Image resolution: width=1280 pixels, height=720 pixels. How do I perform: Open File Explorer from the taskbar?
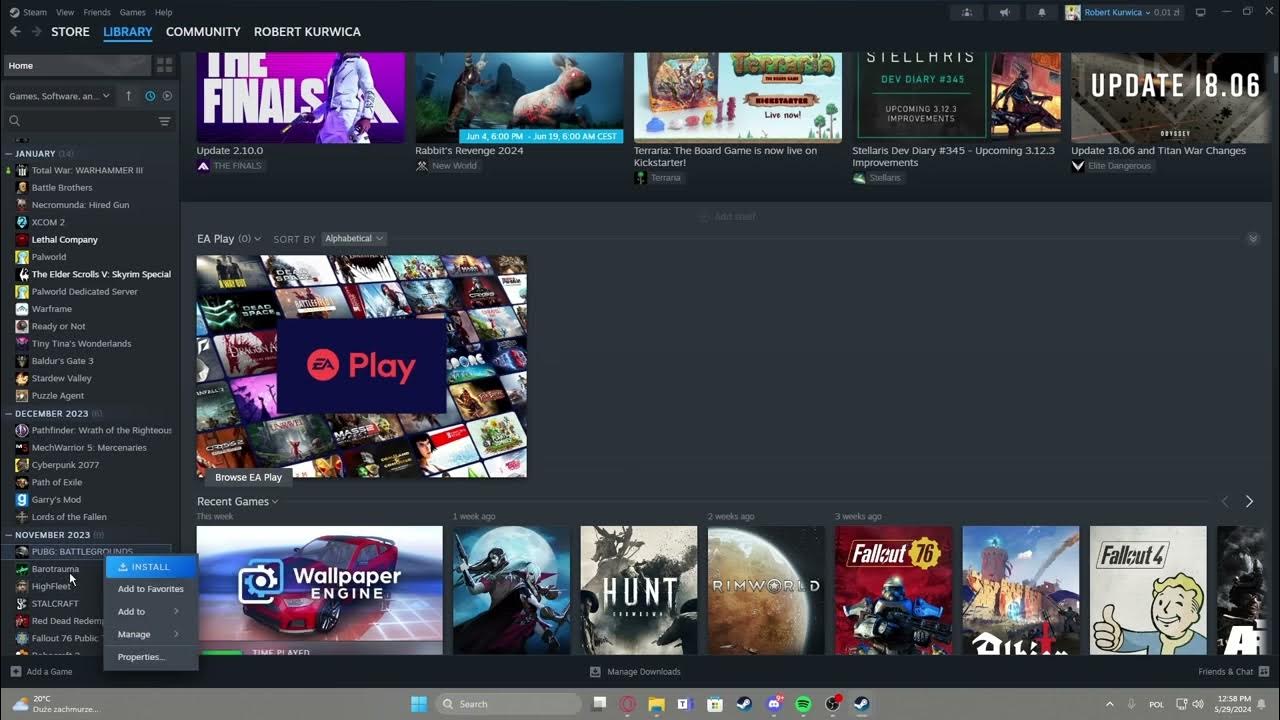click(657, 704)
